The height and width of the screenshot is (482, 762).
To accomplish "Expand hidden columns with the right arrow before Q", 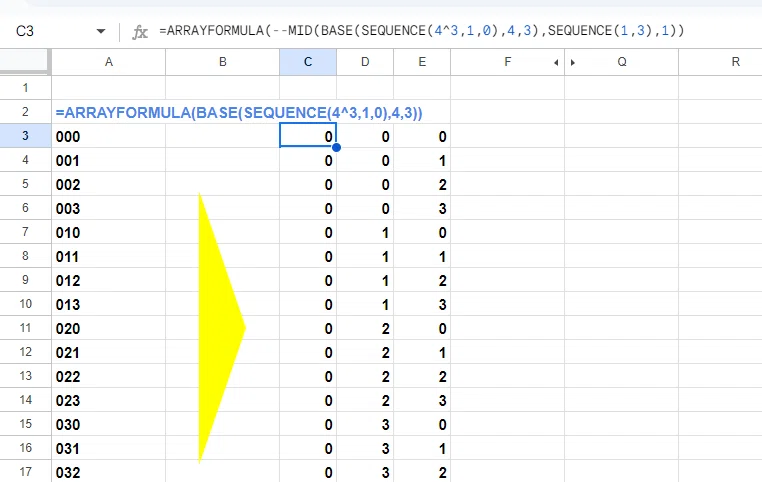I will (573, 62).
